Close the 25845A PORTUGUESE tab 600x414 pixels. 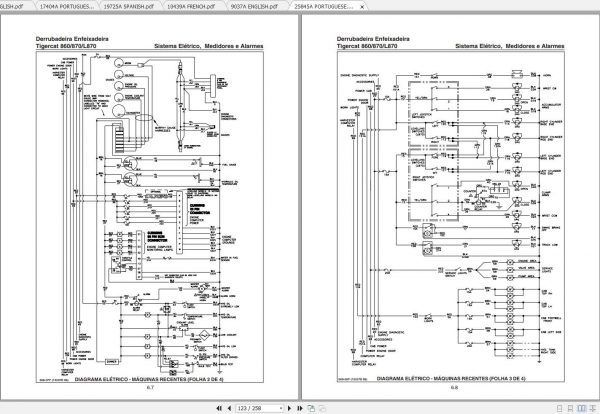[x=362, y=7]
